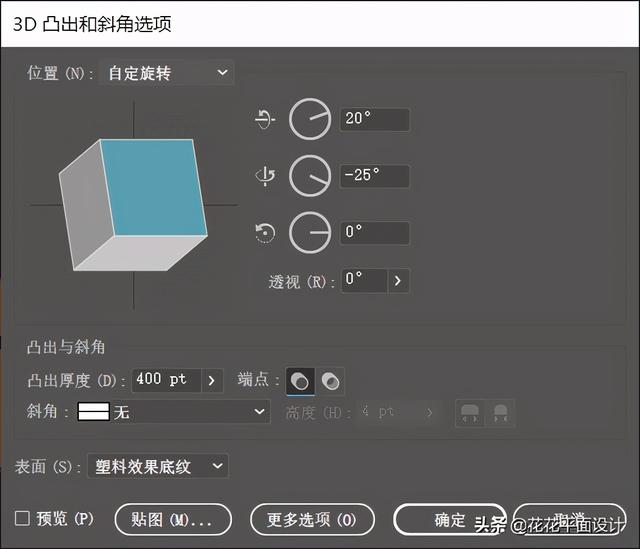640x549 pixels.
Task: Turn off cap for hollow appearance
Action: (330, 381)
